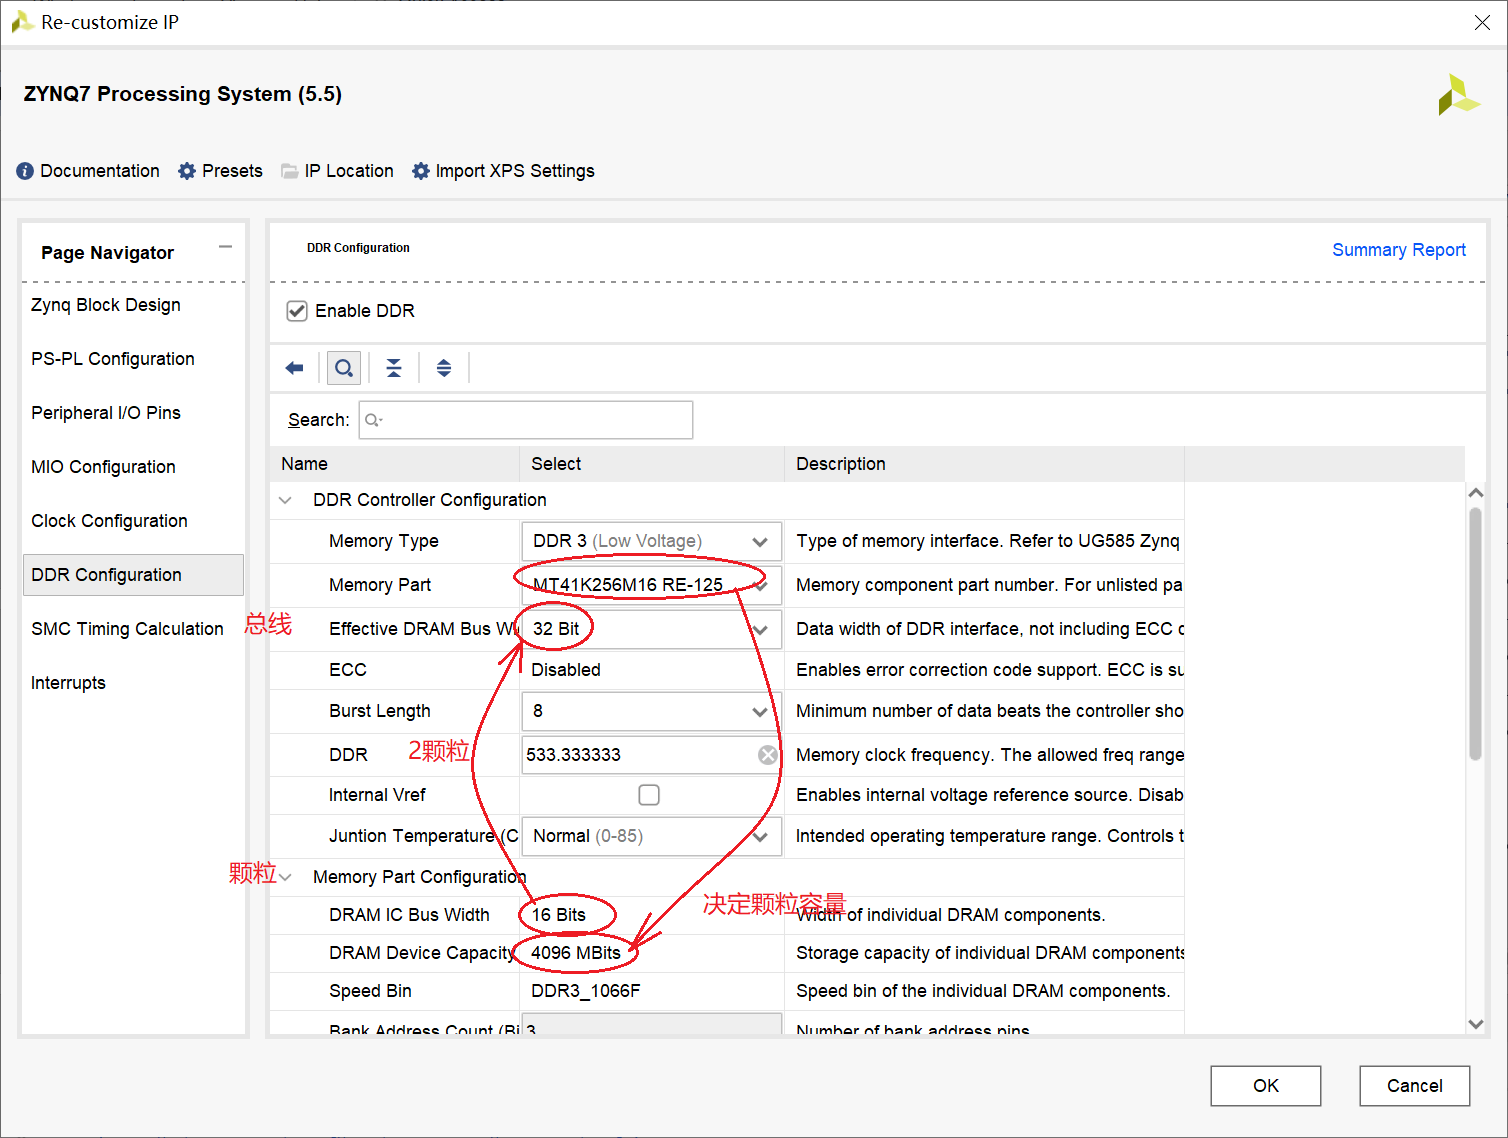Image resolution: width=1508 pixels, height=1138 pixels.
Task: Select the 16 Bits DRAM IC Bus Width value
Action: pos(559,915)
